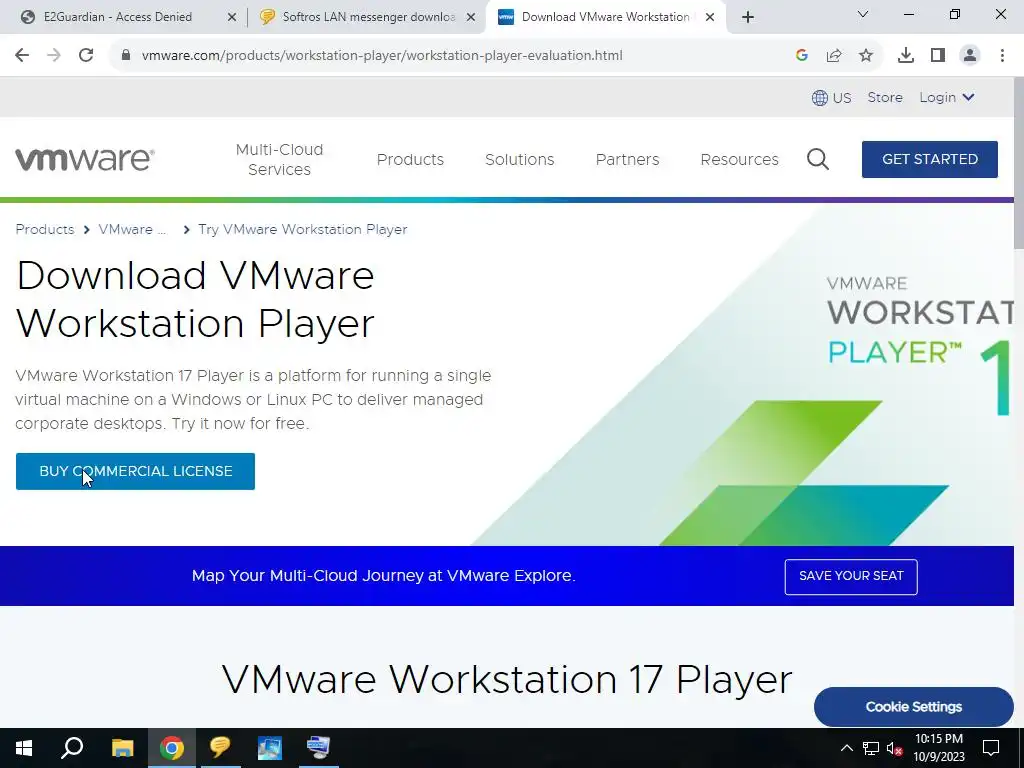Viewport: 1024px width, 768px height.
Task: Open the Partners menu
Action: (628, 159)
